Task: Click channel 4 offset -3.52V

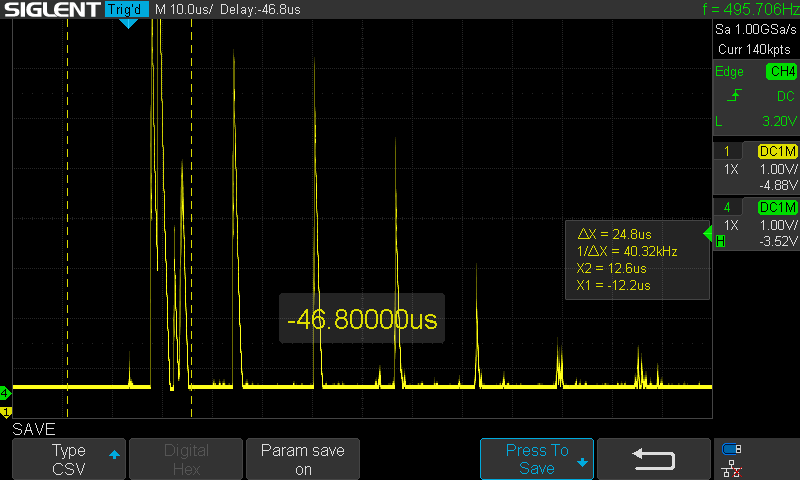Action: tap(778, 241)
